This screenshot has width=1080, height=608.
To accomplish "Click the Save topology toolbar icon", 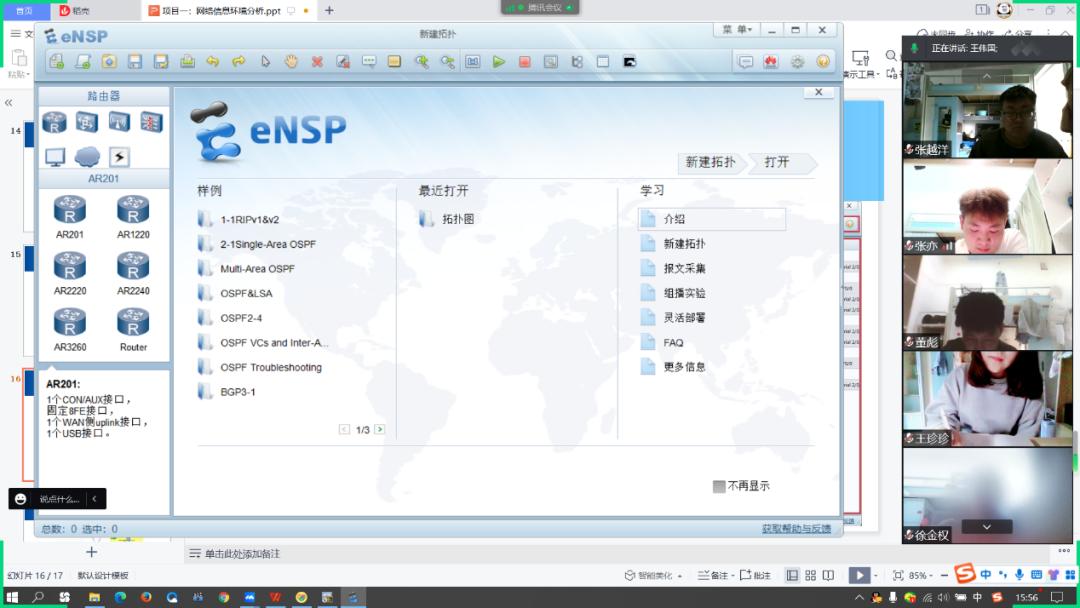I will (x=135, y=62).
